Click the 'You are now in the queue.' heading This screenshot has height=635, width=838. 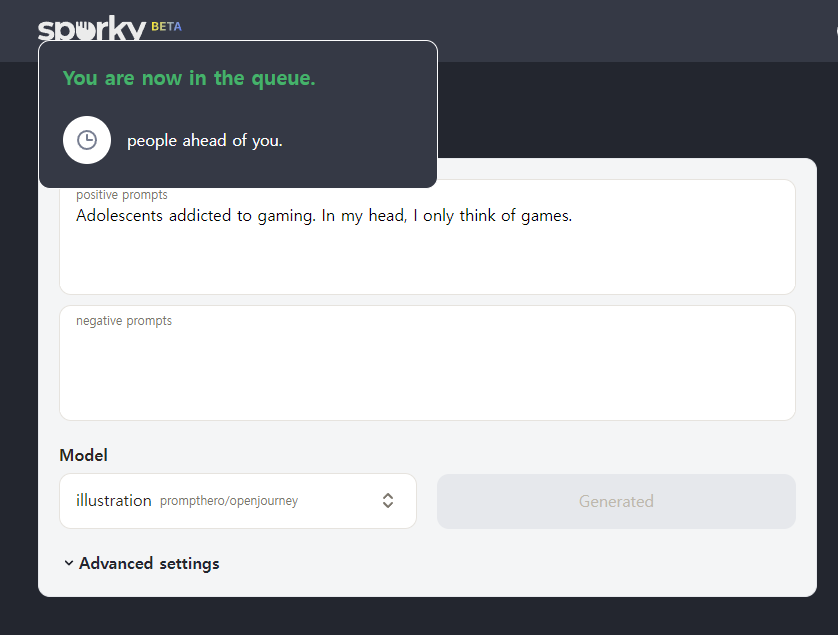189,79
